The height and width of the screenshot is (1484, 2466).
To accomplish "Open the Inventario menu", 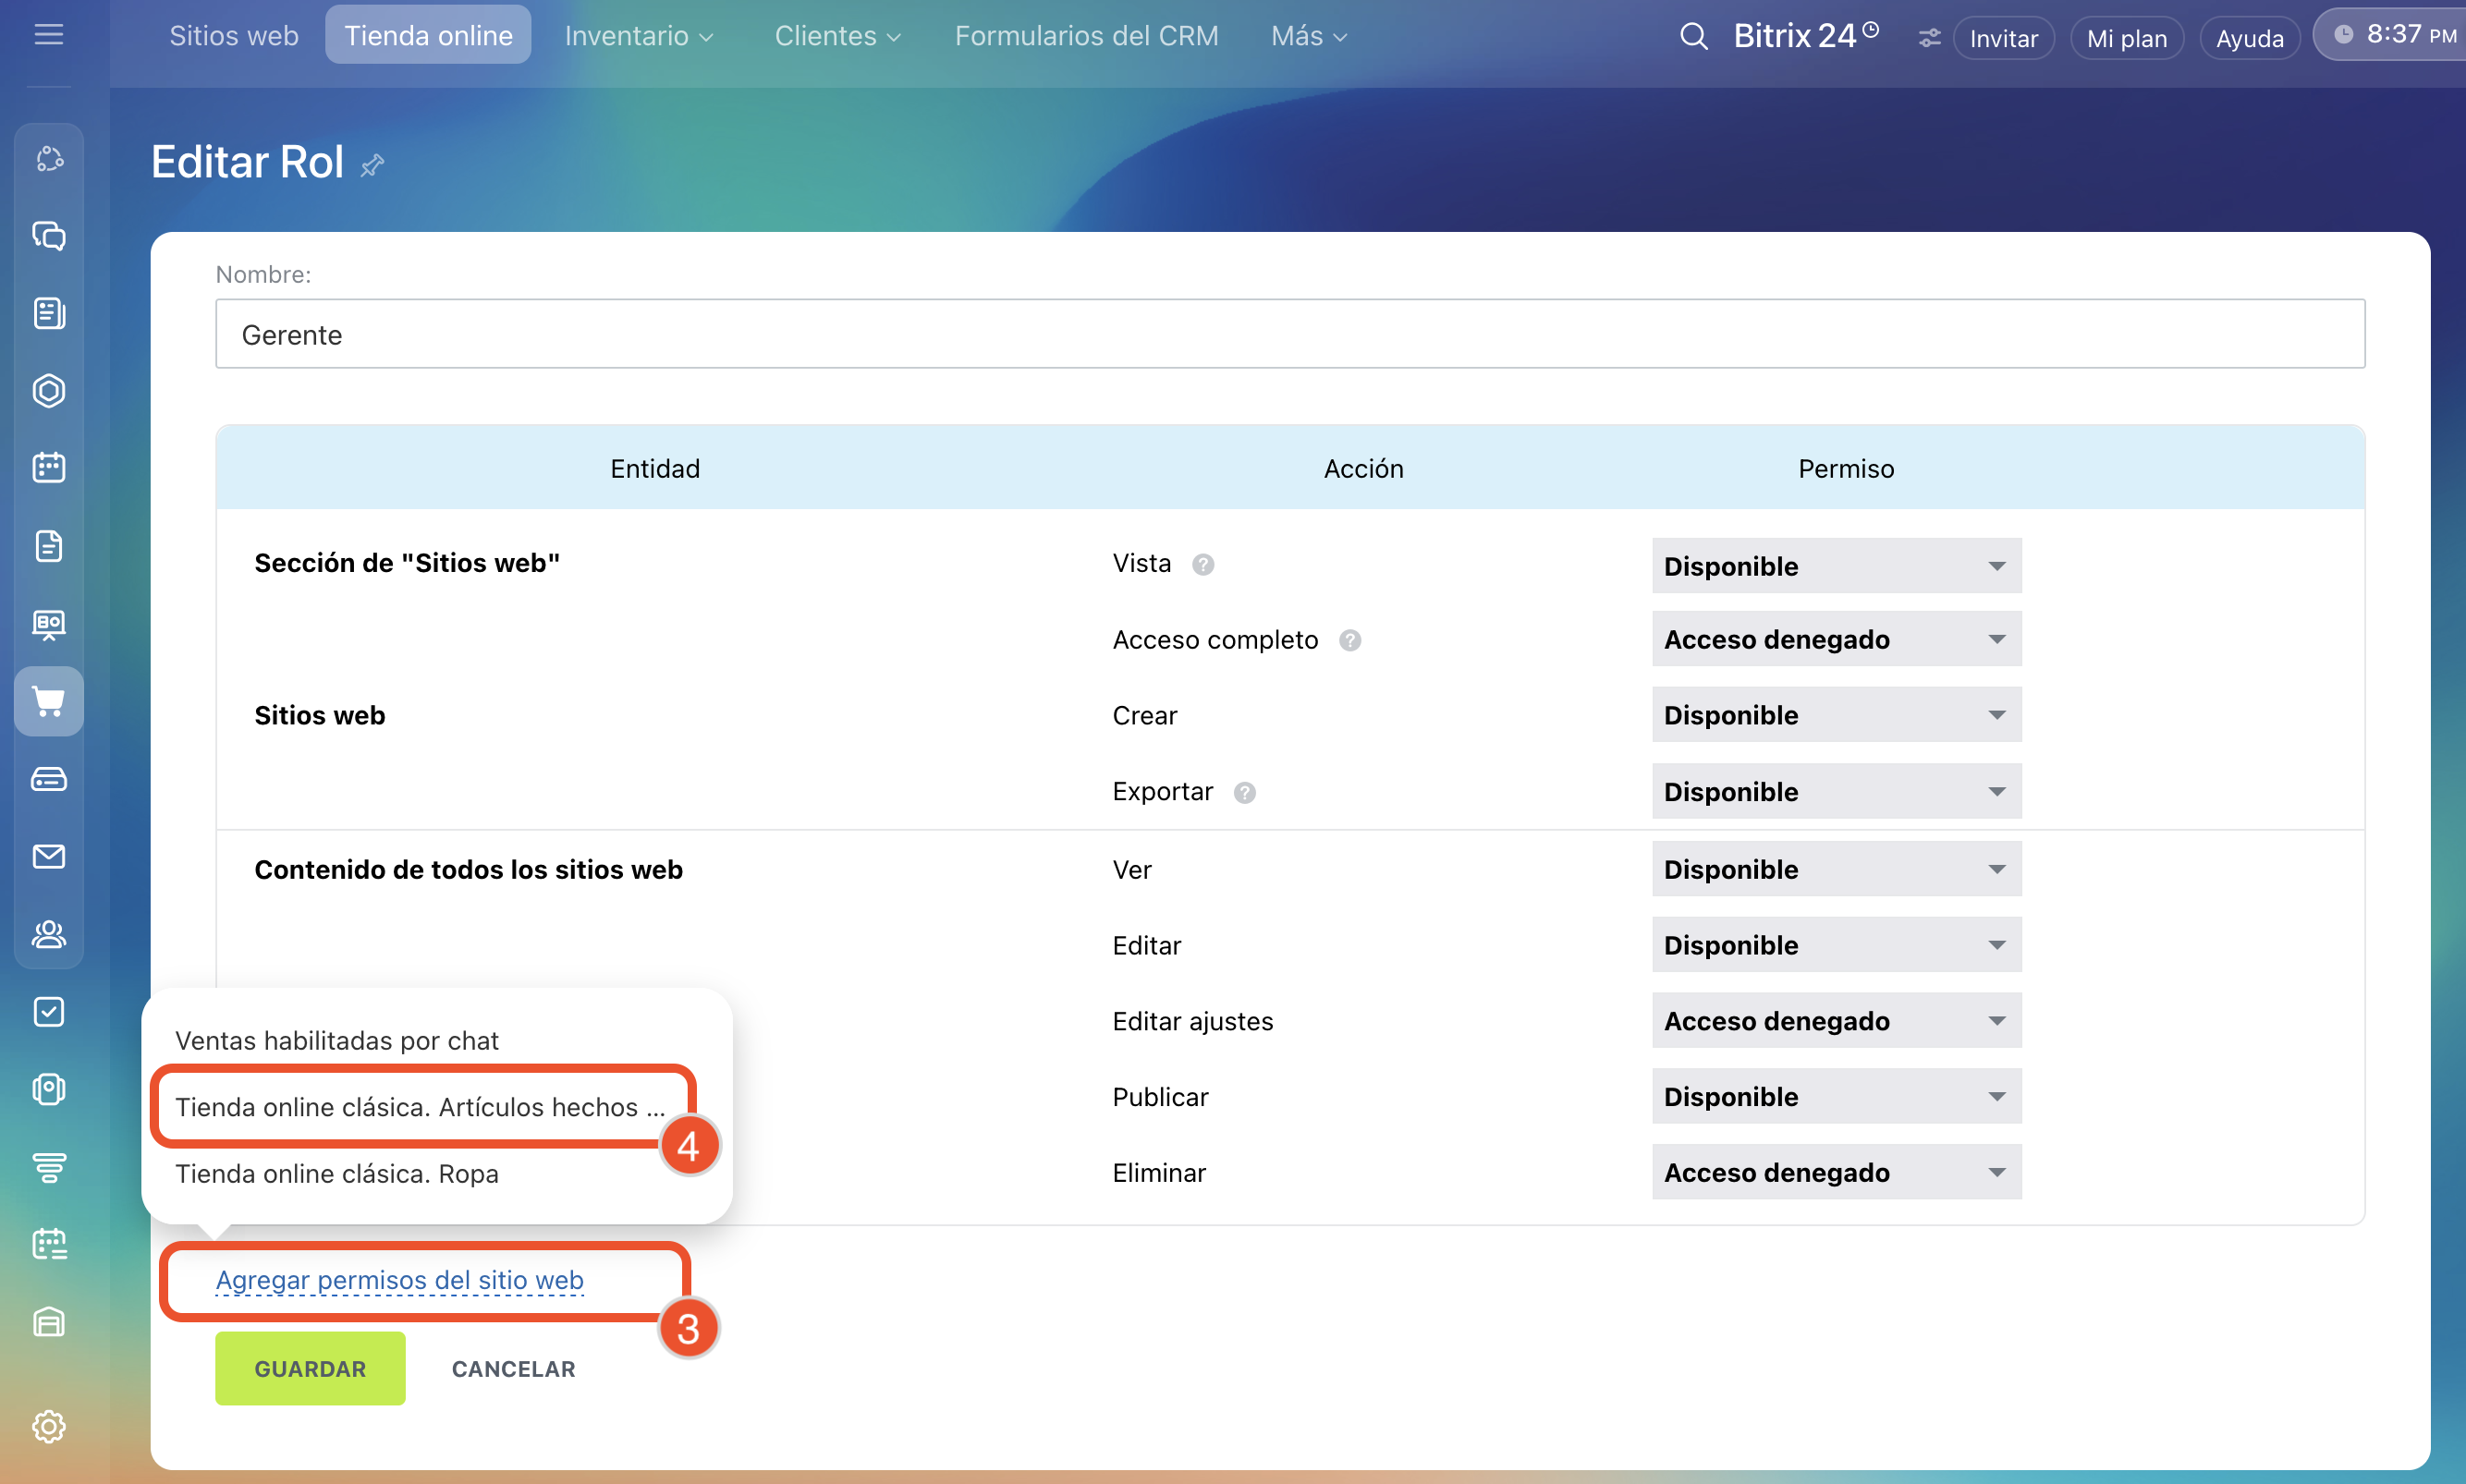I will 638,36.
